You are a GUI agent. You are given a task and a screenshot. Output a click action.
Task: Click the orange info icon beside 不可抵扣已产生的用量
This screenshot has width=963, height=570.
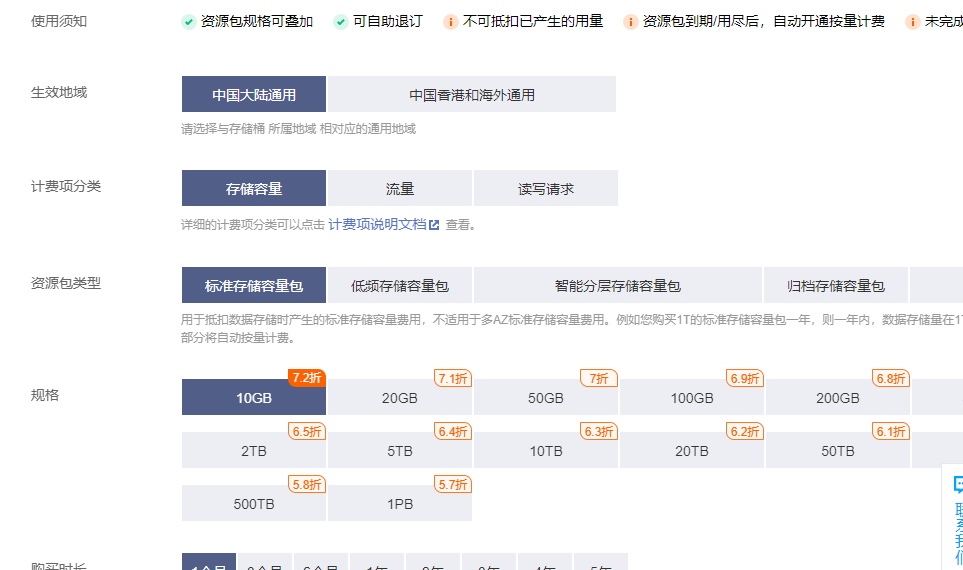point(451,22)
